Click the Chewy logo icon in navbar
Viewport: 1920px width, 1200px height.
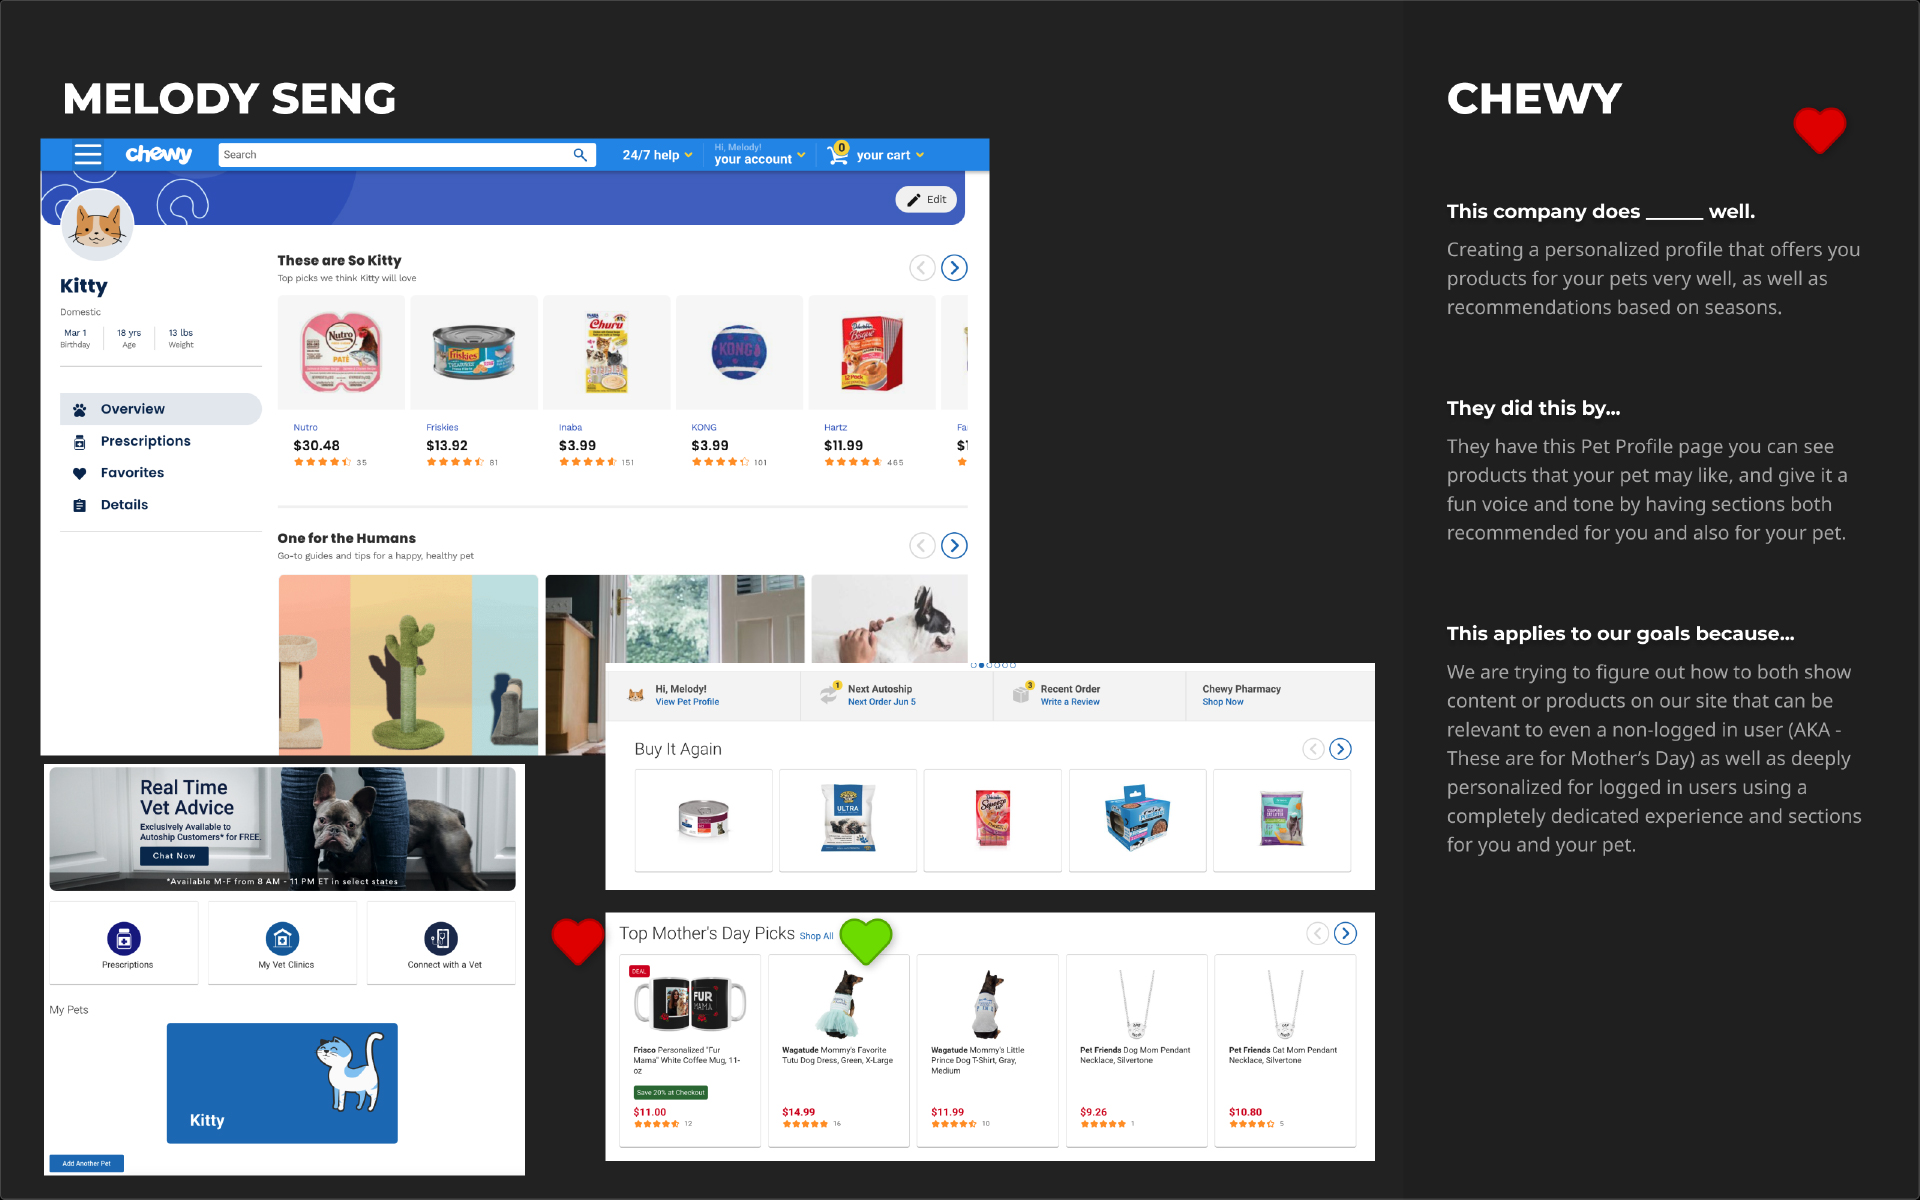pyautogui.click(x=155, y=153)
